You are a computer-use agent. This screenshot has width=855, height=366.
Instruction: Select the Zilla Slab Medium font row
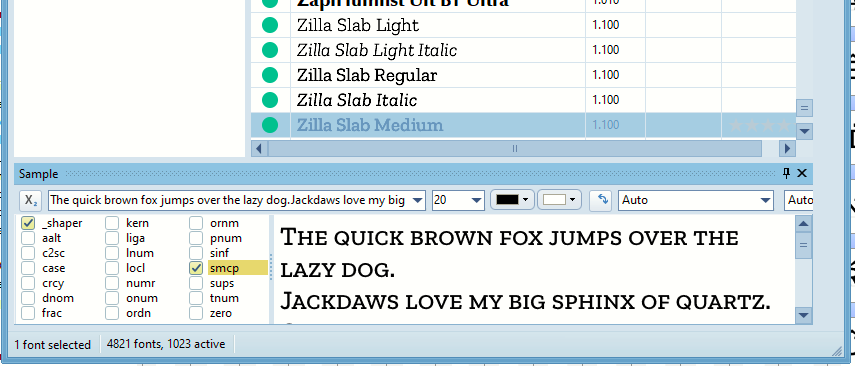pos(523,125)
